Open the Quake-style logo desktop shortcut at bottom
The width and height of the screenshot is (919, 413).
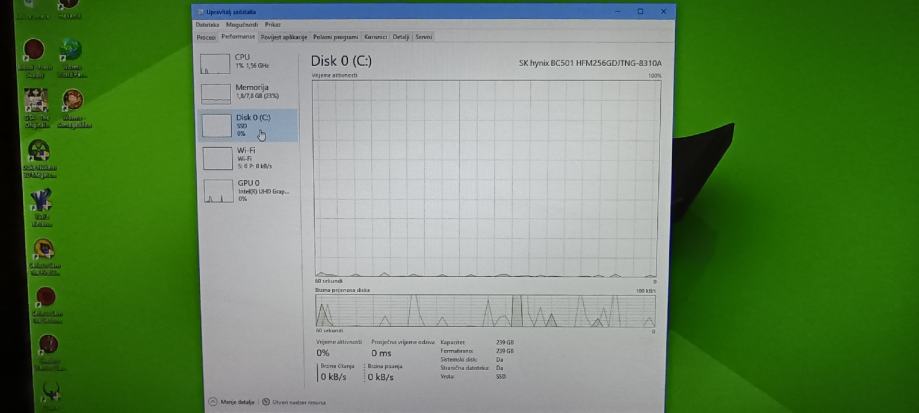(x=52, y=391)
